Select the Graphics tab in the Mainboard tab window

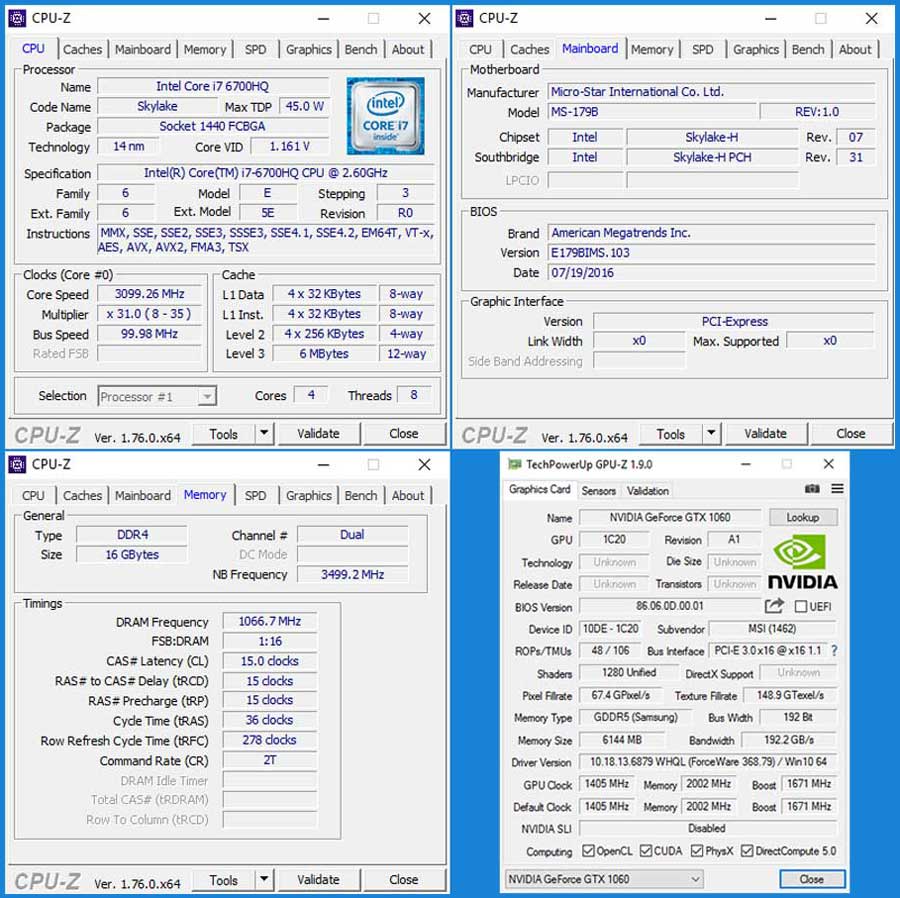click(756, 49)
